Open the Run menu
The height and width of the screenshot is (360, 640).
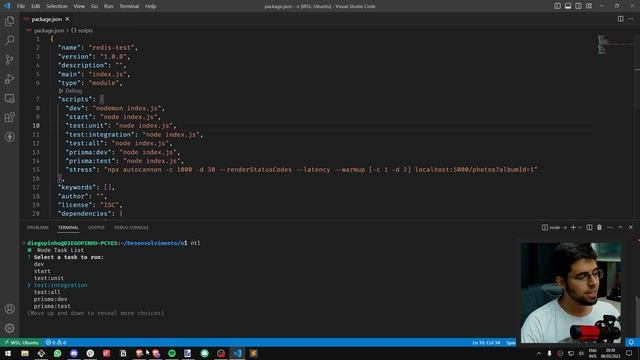[x=109, y=6]
